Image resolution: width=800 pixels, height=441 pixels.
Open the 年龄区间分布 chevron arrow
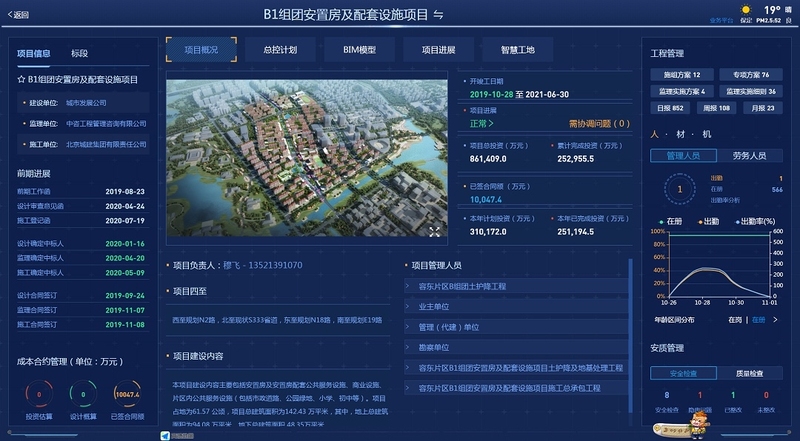pos(776,320)
